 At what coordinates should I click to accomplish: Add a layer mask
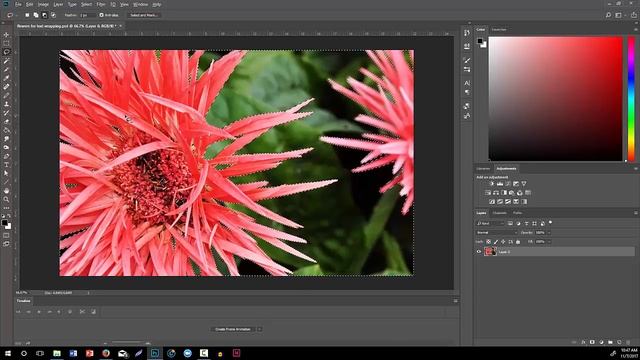pyautogui.click(x=592, y=342)
